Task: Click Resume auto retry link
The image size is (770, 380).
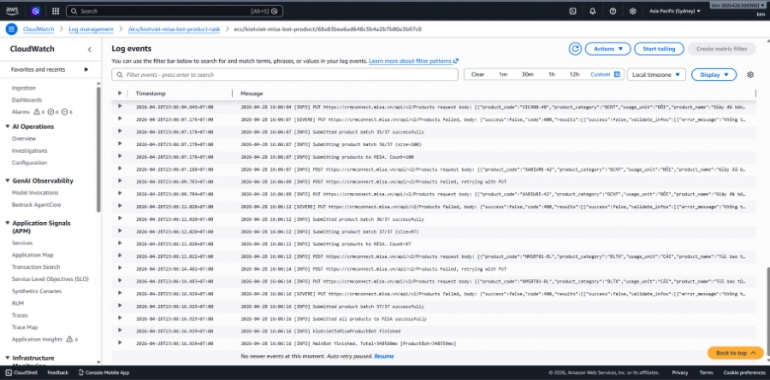Action: pyautogui.click(x=384, y=356)
